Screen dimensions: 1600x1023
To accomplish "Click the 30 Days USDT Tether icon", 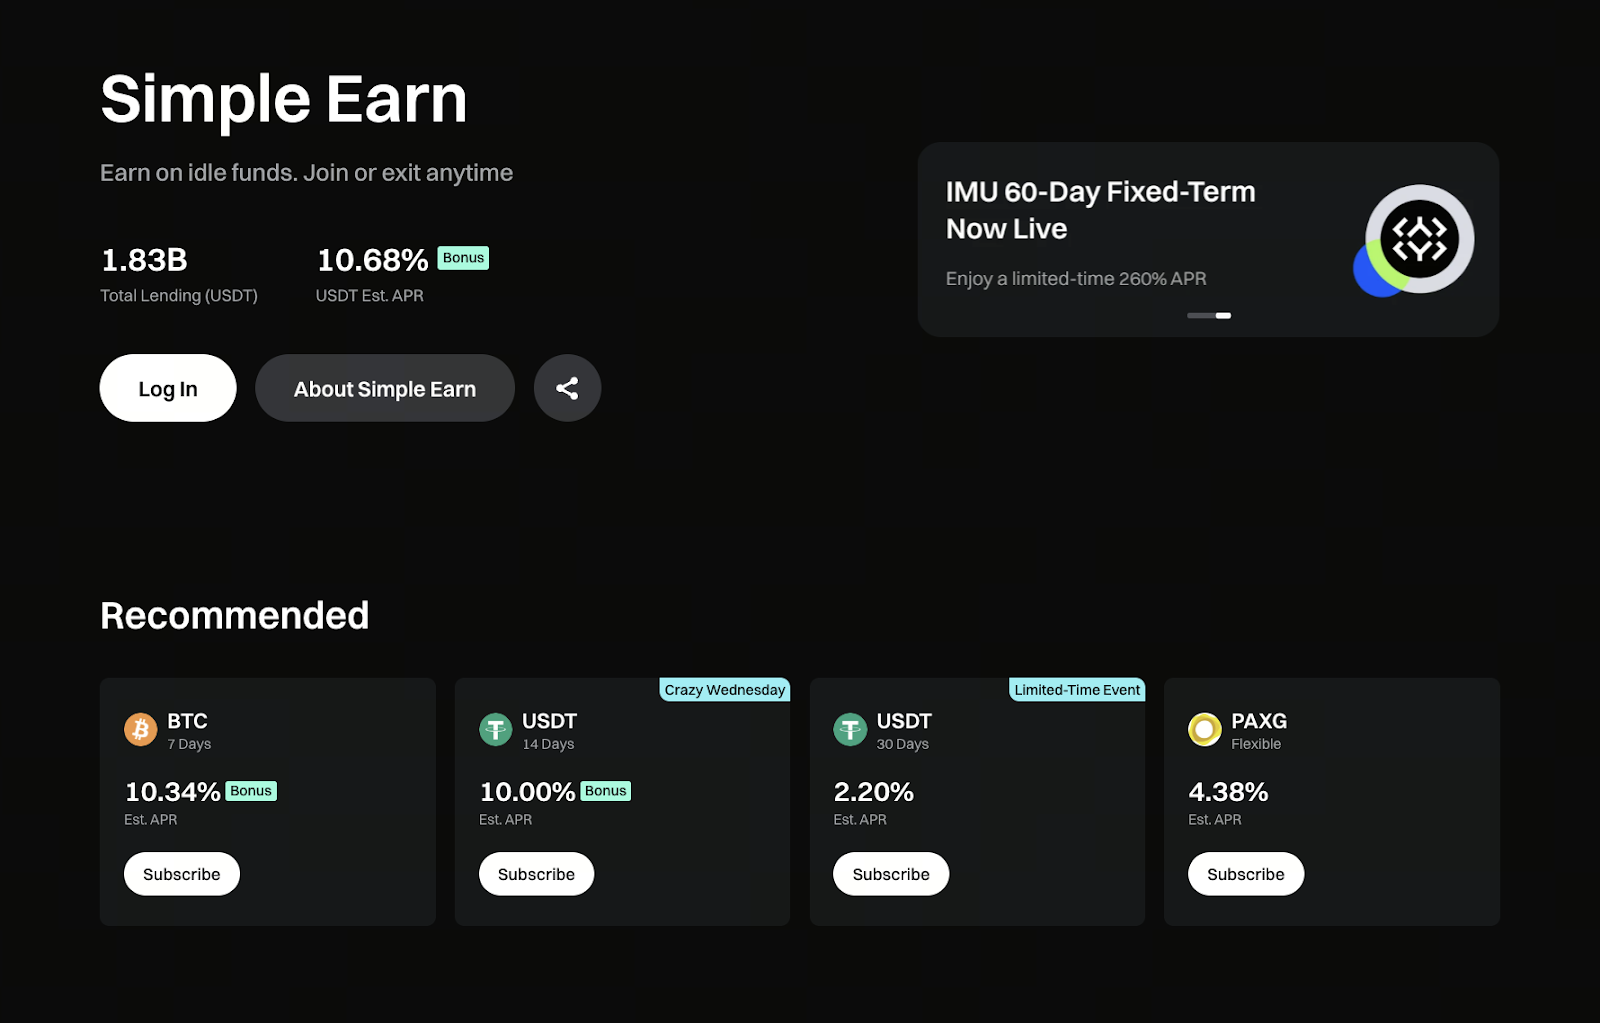I will [850, 729].
